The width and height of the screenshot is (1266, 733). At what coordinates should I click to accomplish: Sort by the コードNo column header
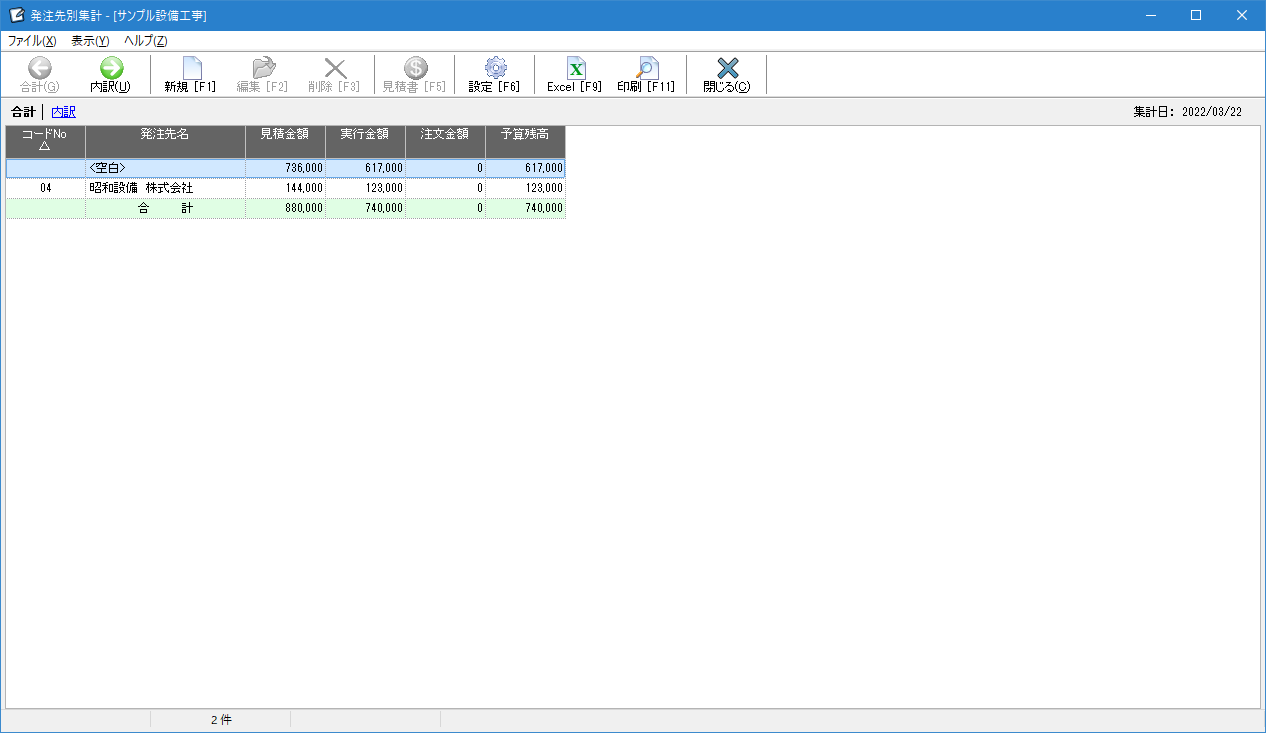tap(46, 141)
